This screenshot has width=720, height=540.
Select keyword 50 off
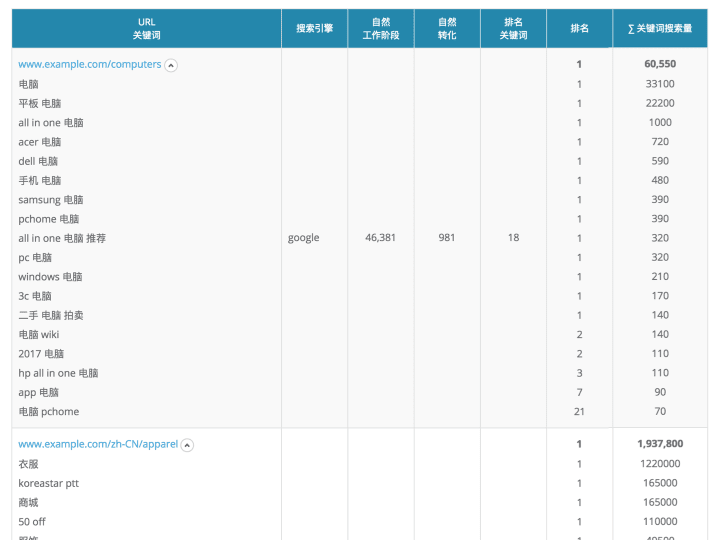32,522
